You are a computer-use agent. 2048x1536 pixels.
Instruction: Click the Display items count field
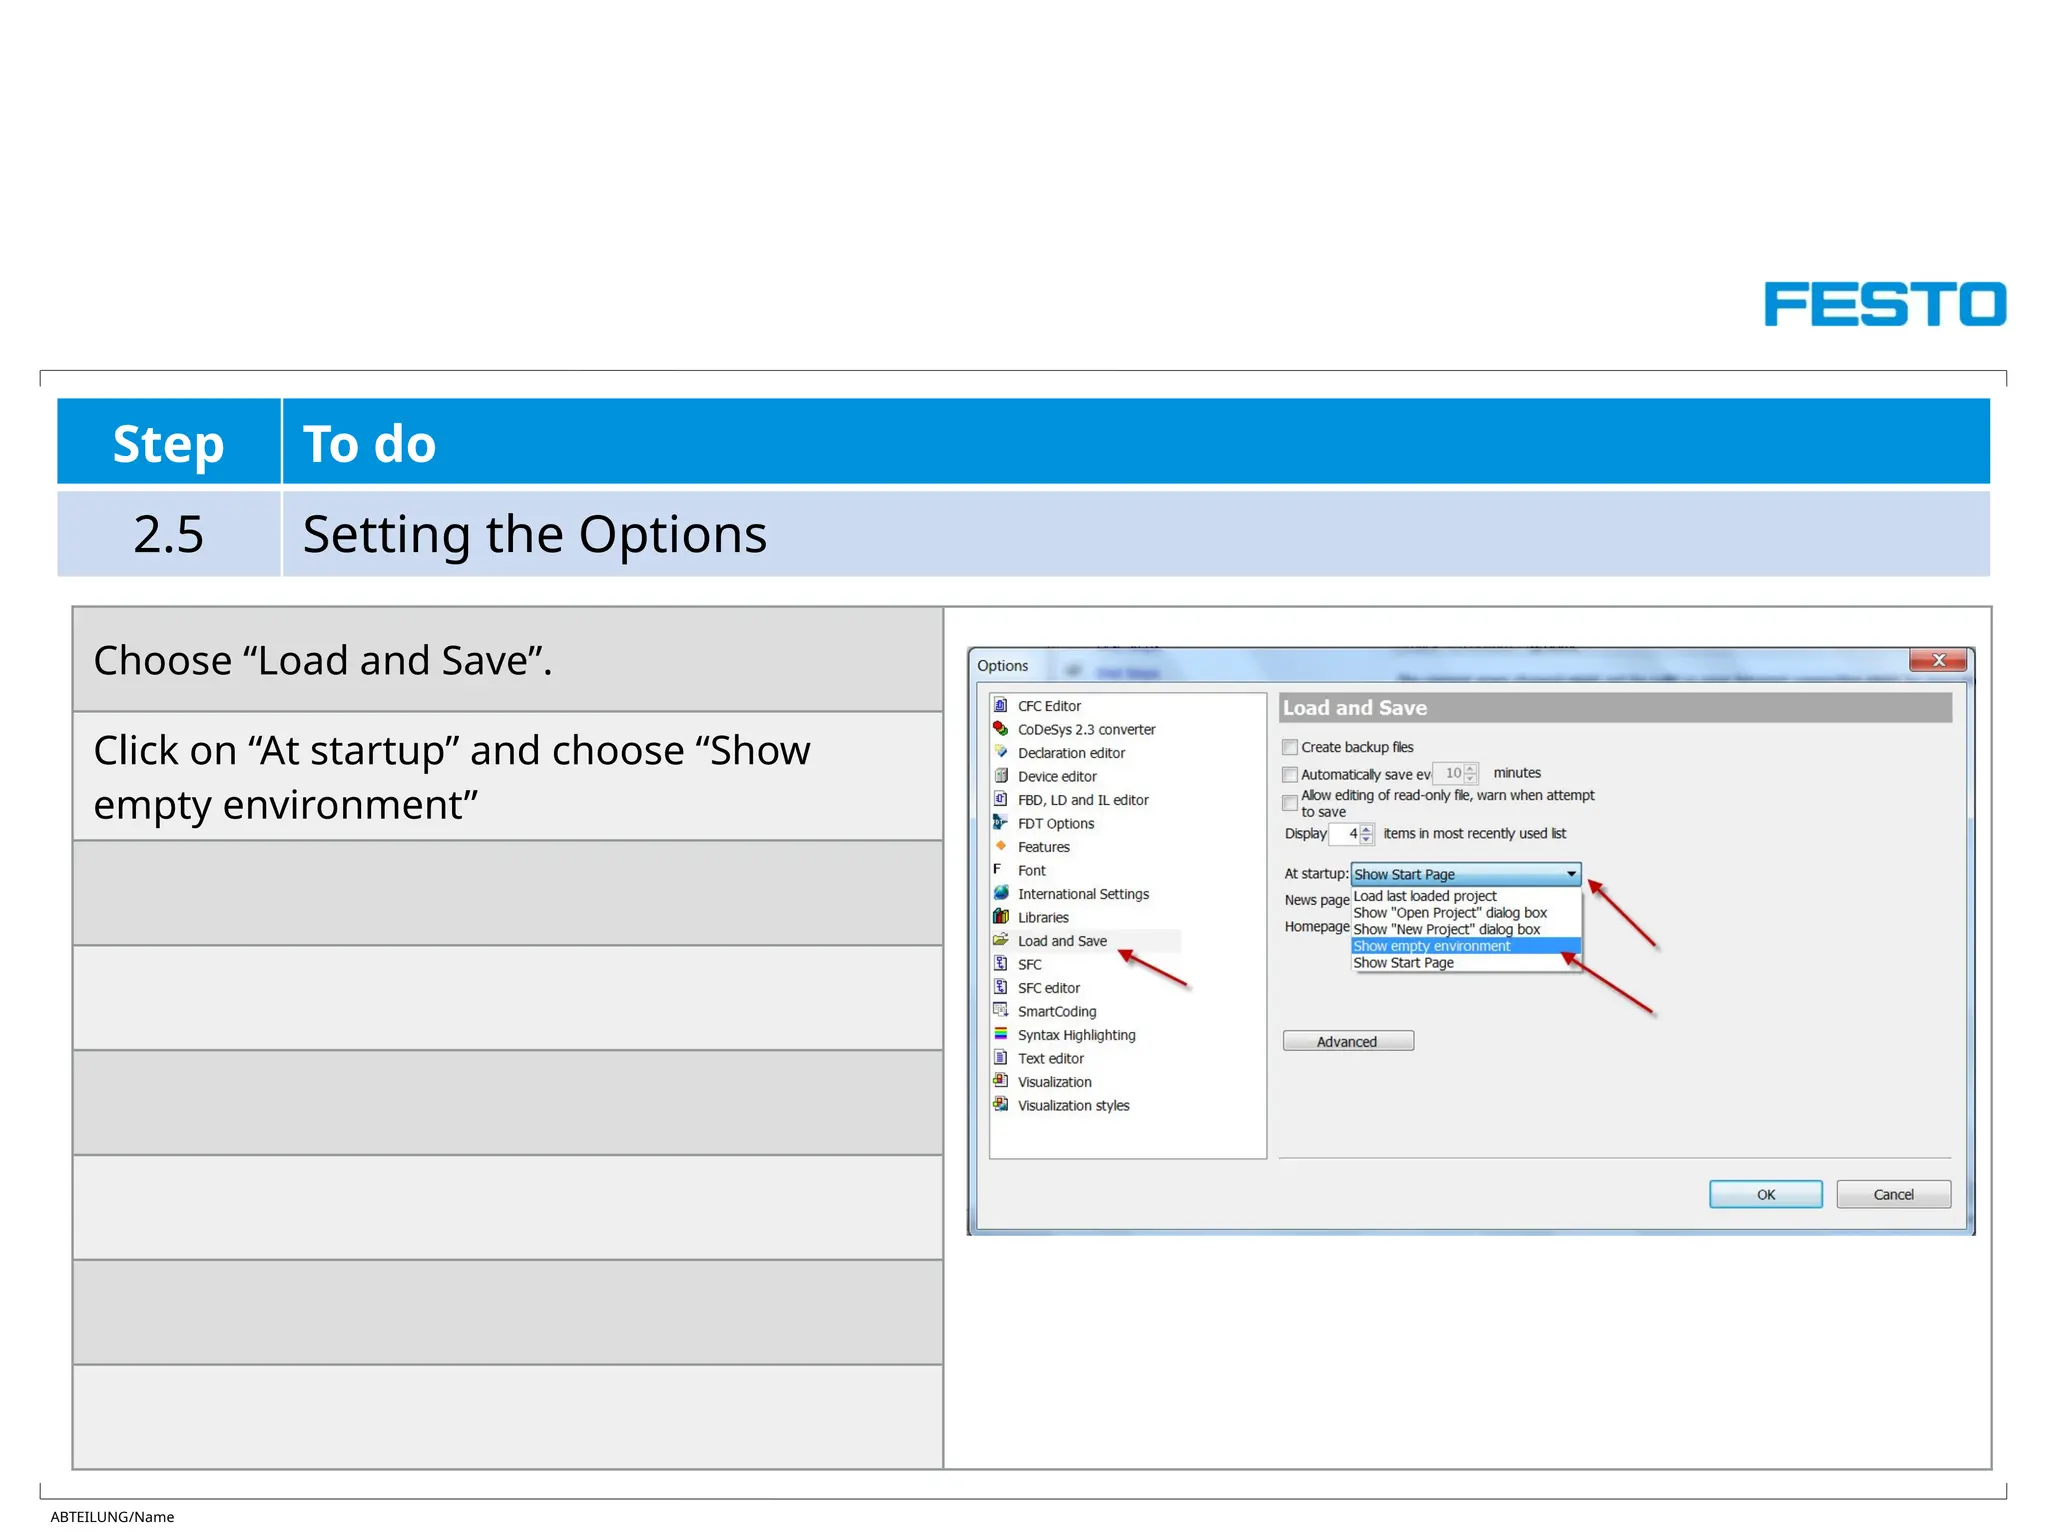(x=1344, y=833)
